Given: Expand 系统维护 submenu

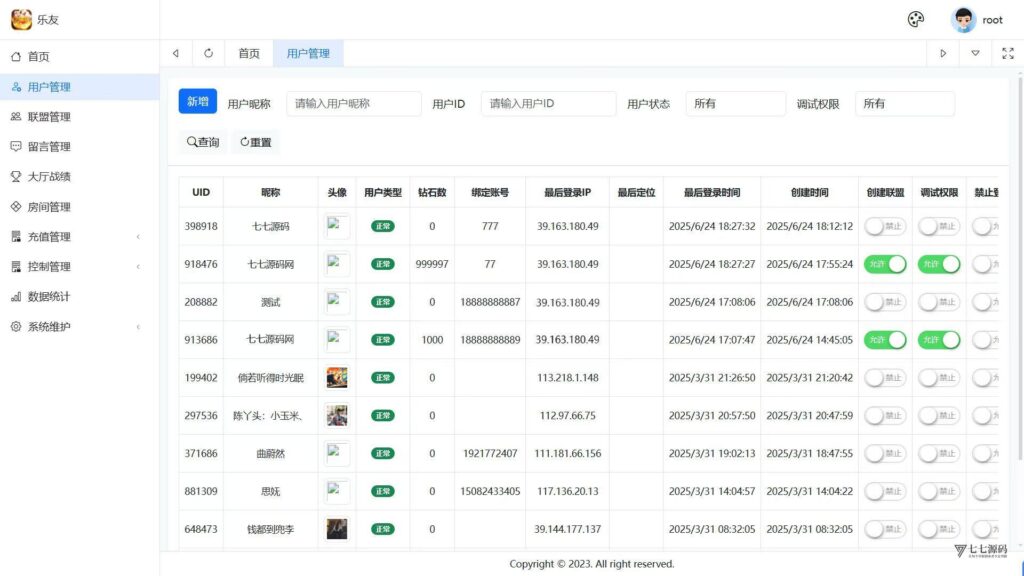Looking at the screenshot, I should 80,327.
